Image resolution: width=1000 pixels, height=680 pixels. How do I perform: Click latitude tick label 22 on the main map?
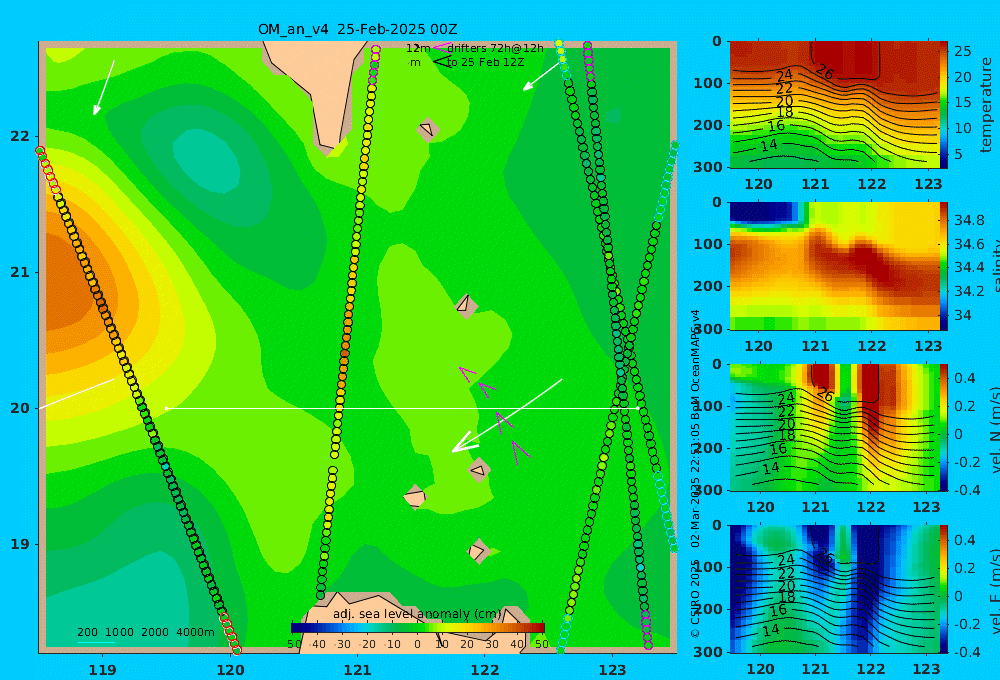[x=20, y=136]
